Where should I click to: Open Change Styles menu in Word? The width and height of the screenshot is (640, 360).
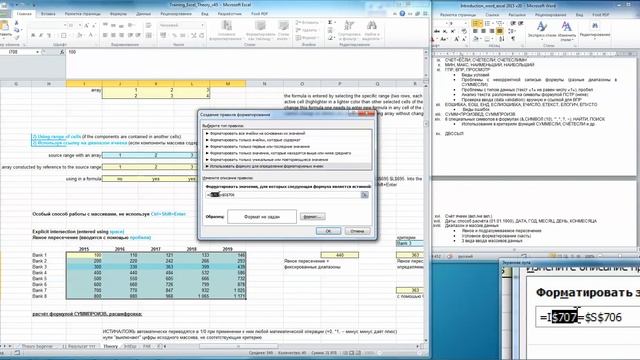coord(567,31)
